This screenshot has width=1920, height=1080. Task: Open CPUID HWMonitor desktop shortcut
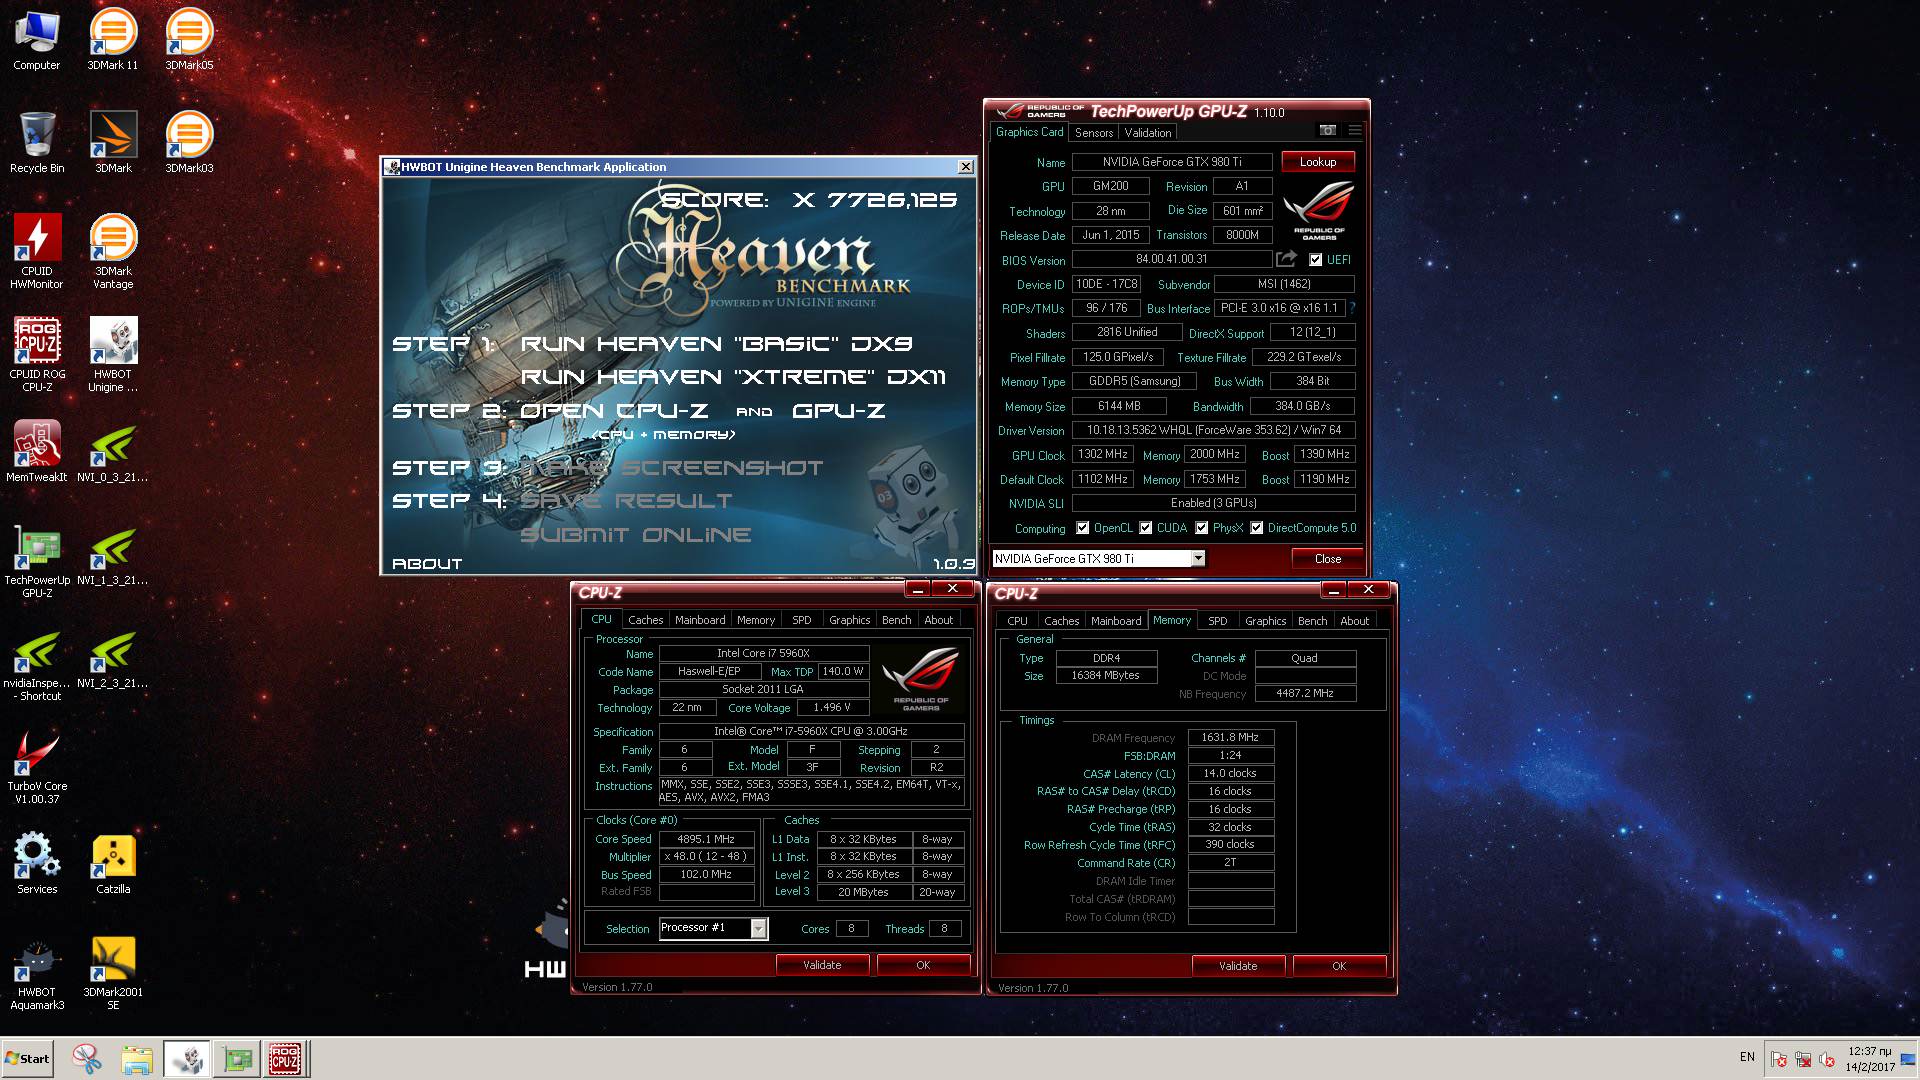(36, 252)
